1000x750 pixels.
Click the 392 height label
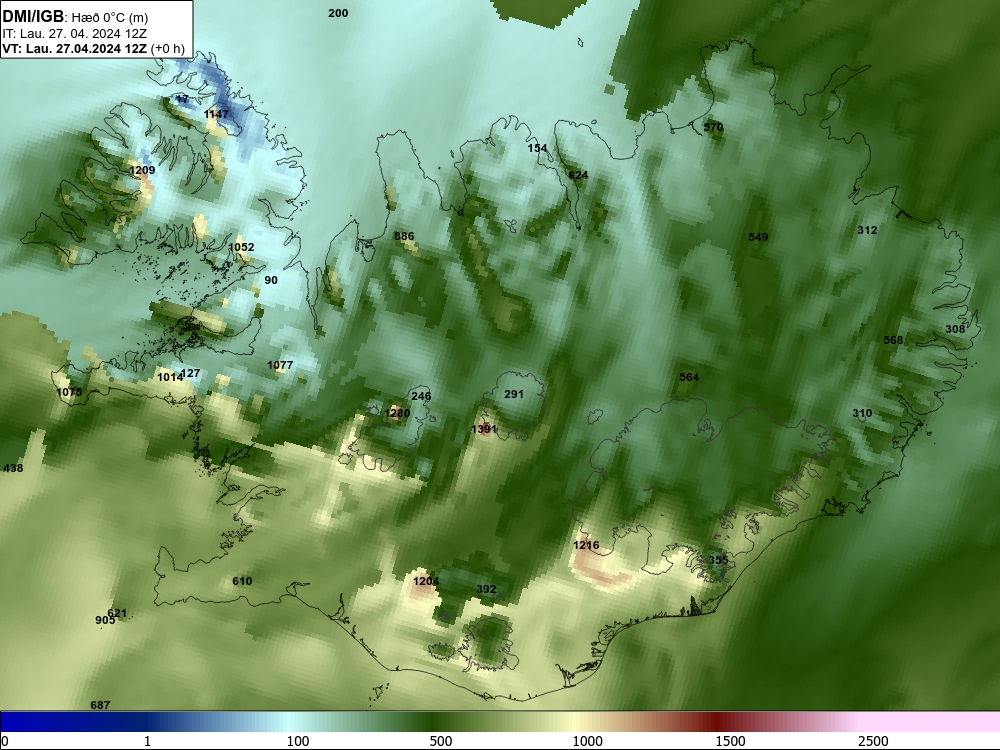(486, 589)
